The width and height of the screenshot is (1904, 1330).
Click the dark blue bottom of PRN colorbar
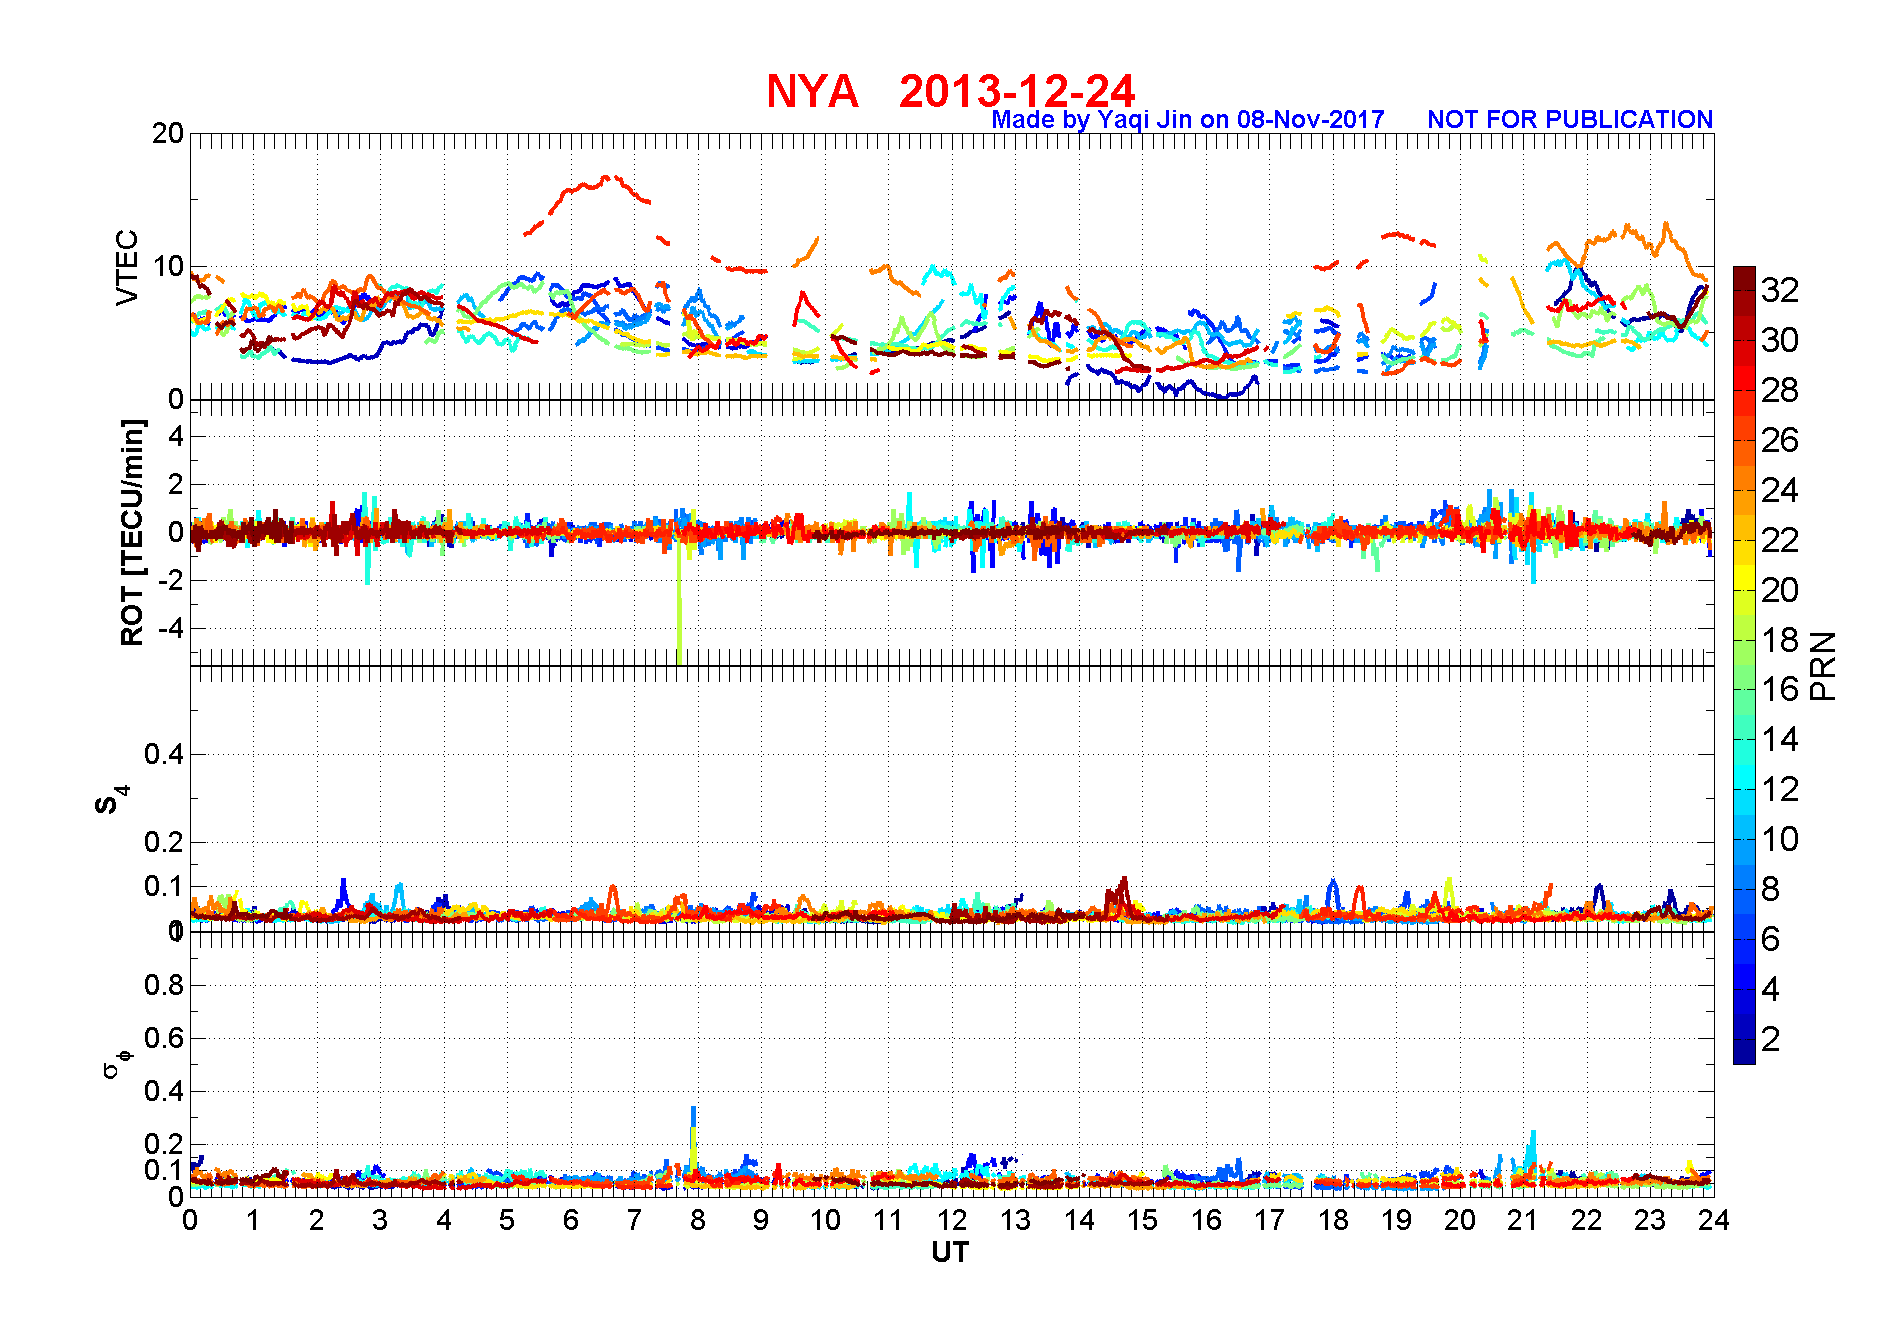pos(1744,1052)
